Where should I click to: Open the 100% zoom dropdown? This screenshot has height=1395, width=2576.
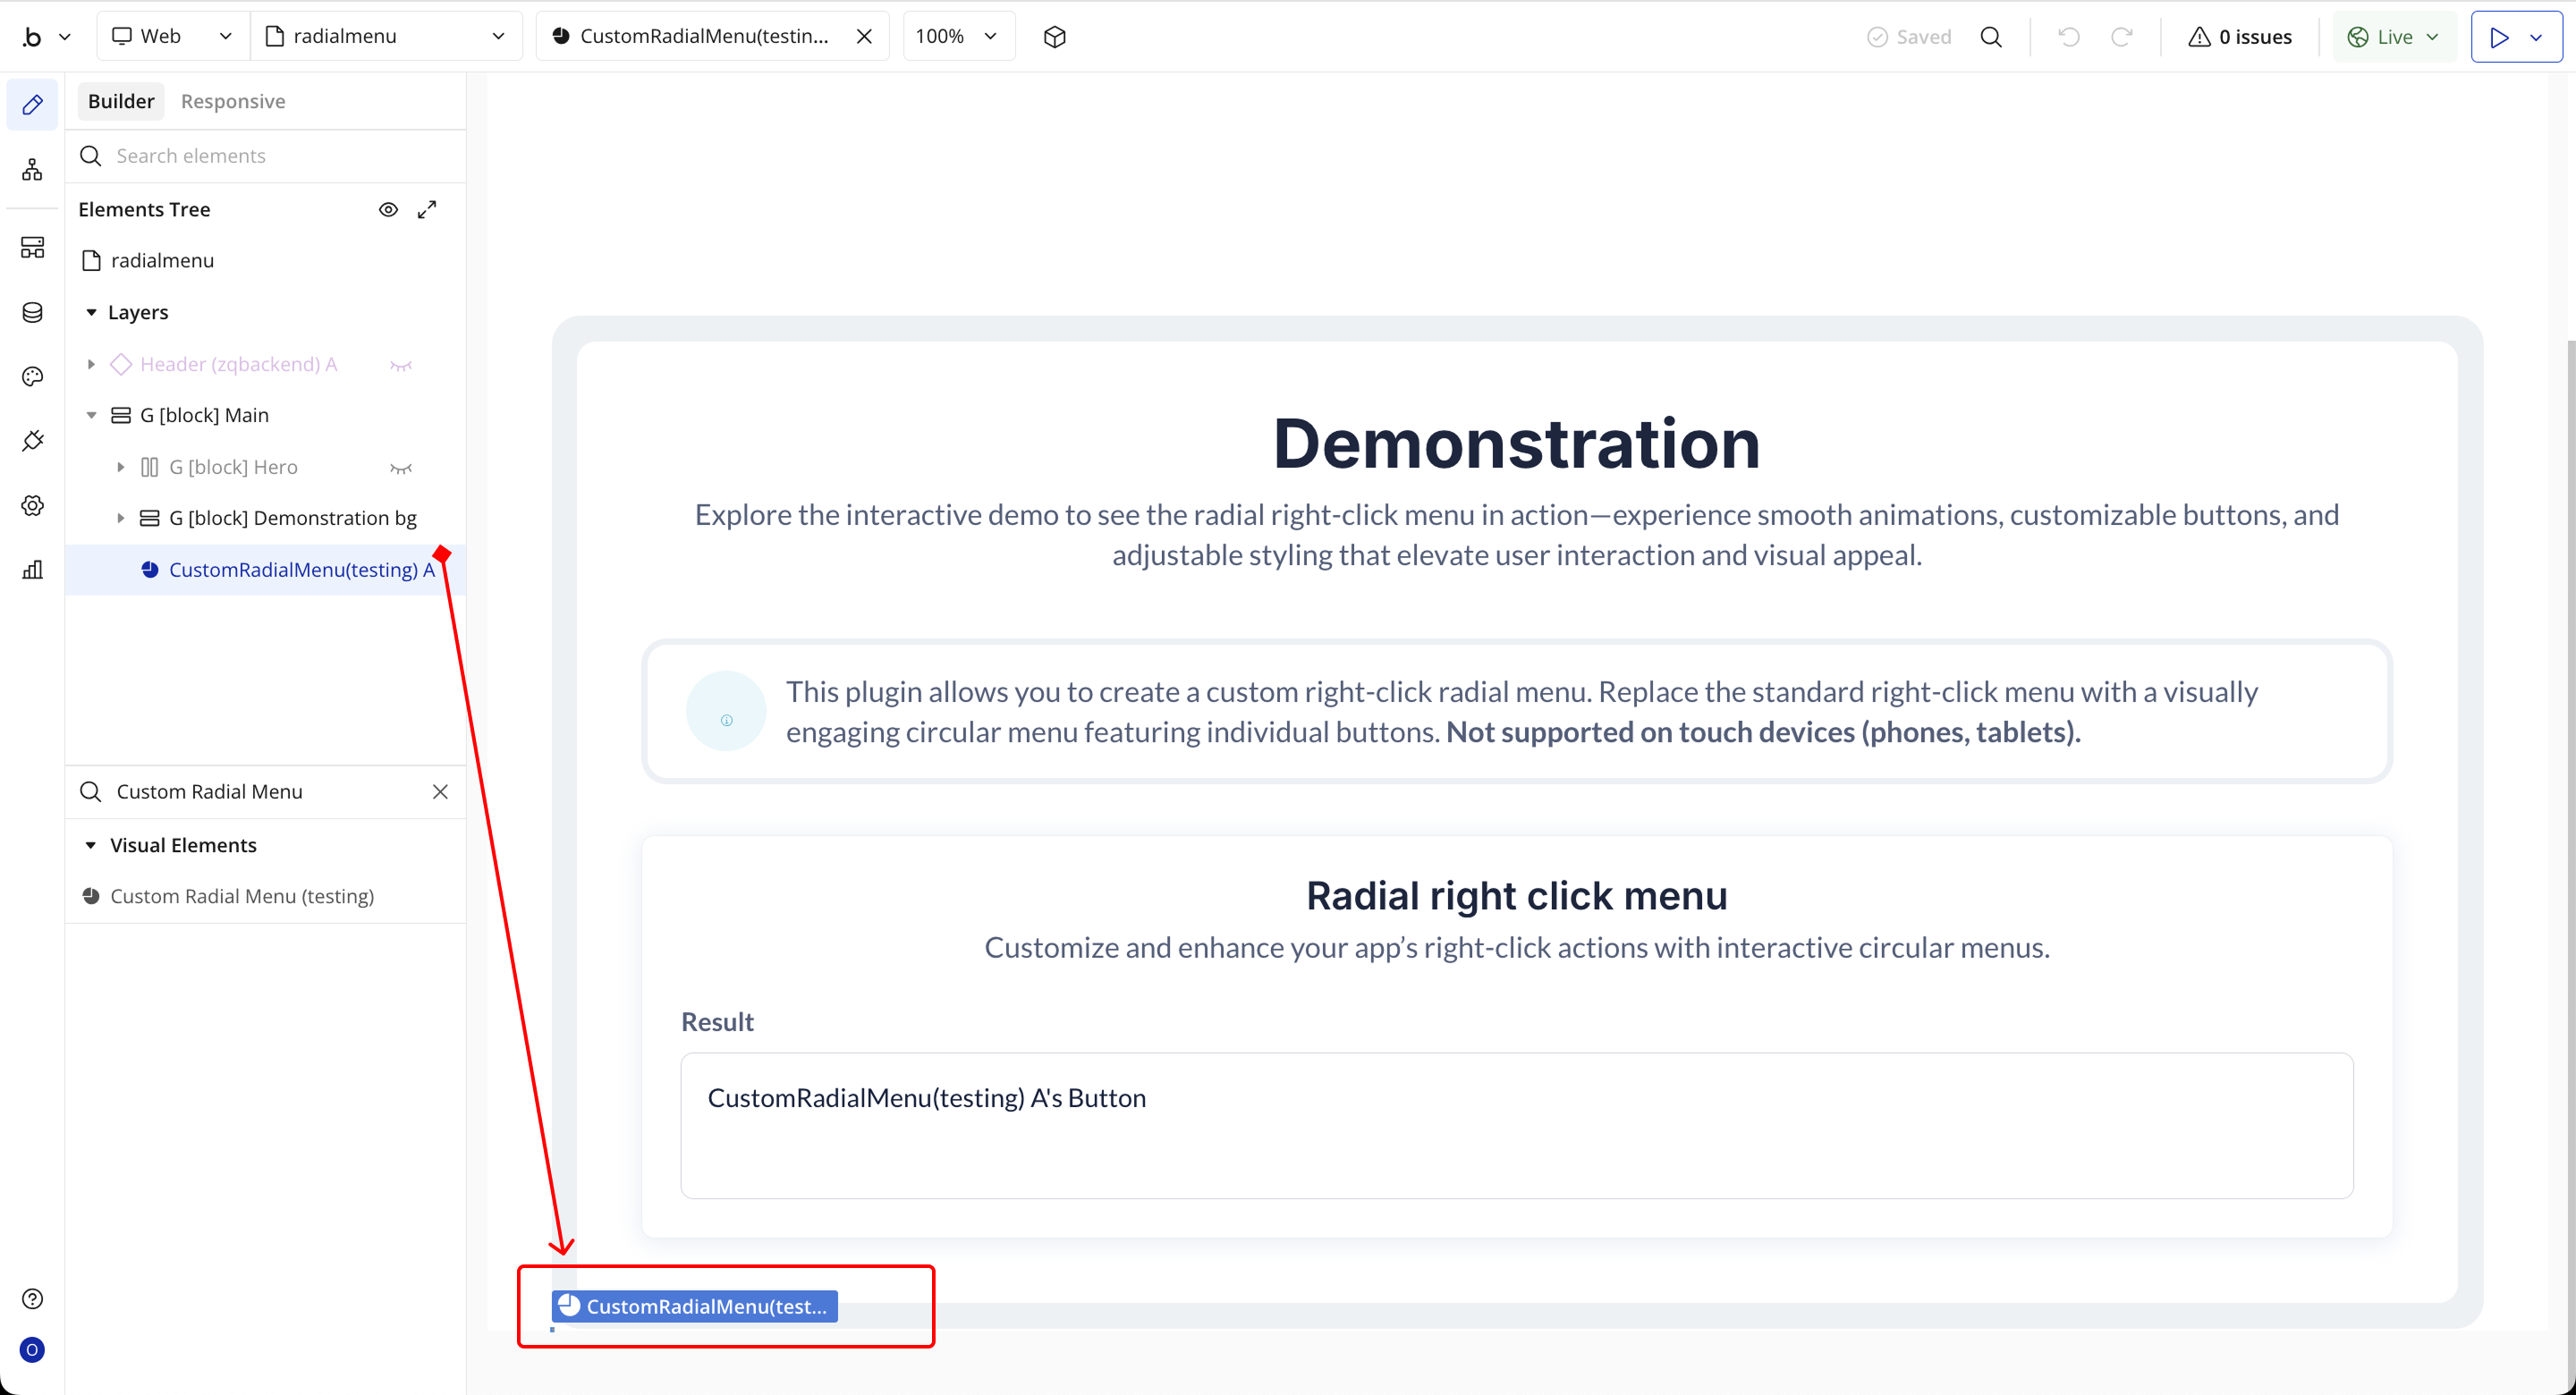[x=957, y=37]
